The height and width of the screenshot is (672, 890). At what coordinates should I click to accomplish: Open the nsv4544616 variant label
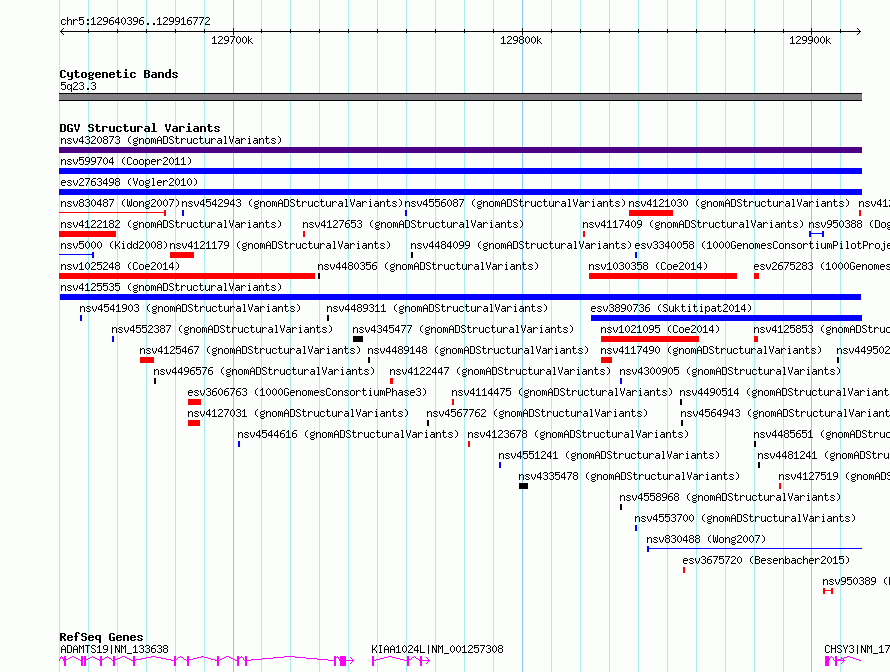click(348, 434)
